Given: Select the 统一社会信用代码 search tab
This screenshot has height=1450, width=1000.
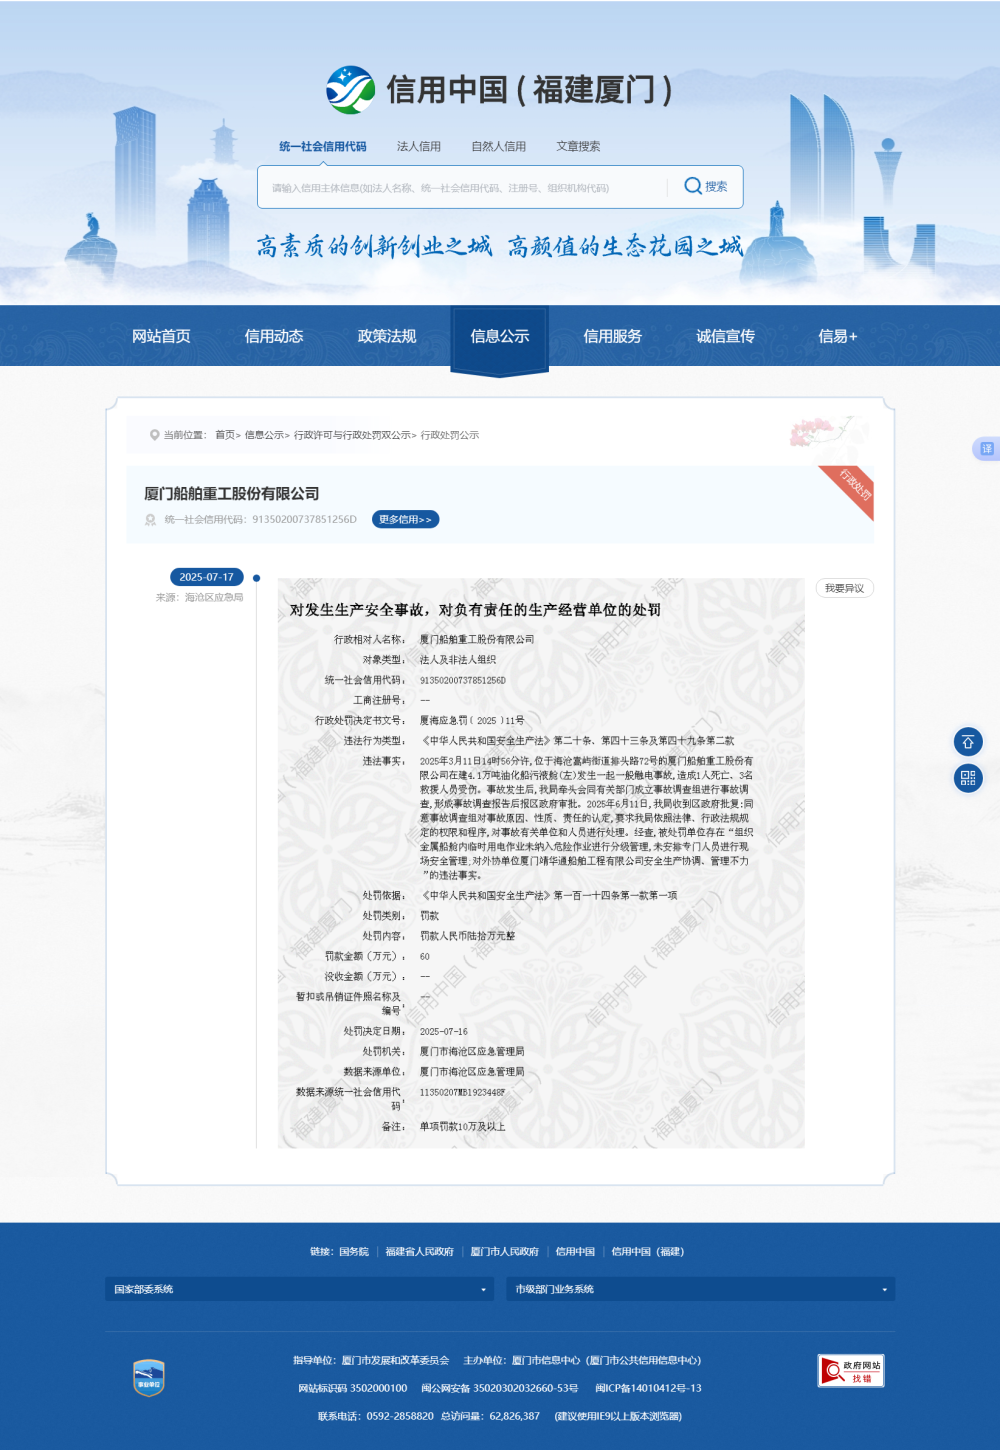Looking at the screenshot, I should pos(323,146).
